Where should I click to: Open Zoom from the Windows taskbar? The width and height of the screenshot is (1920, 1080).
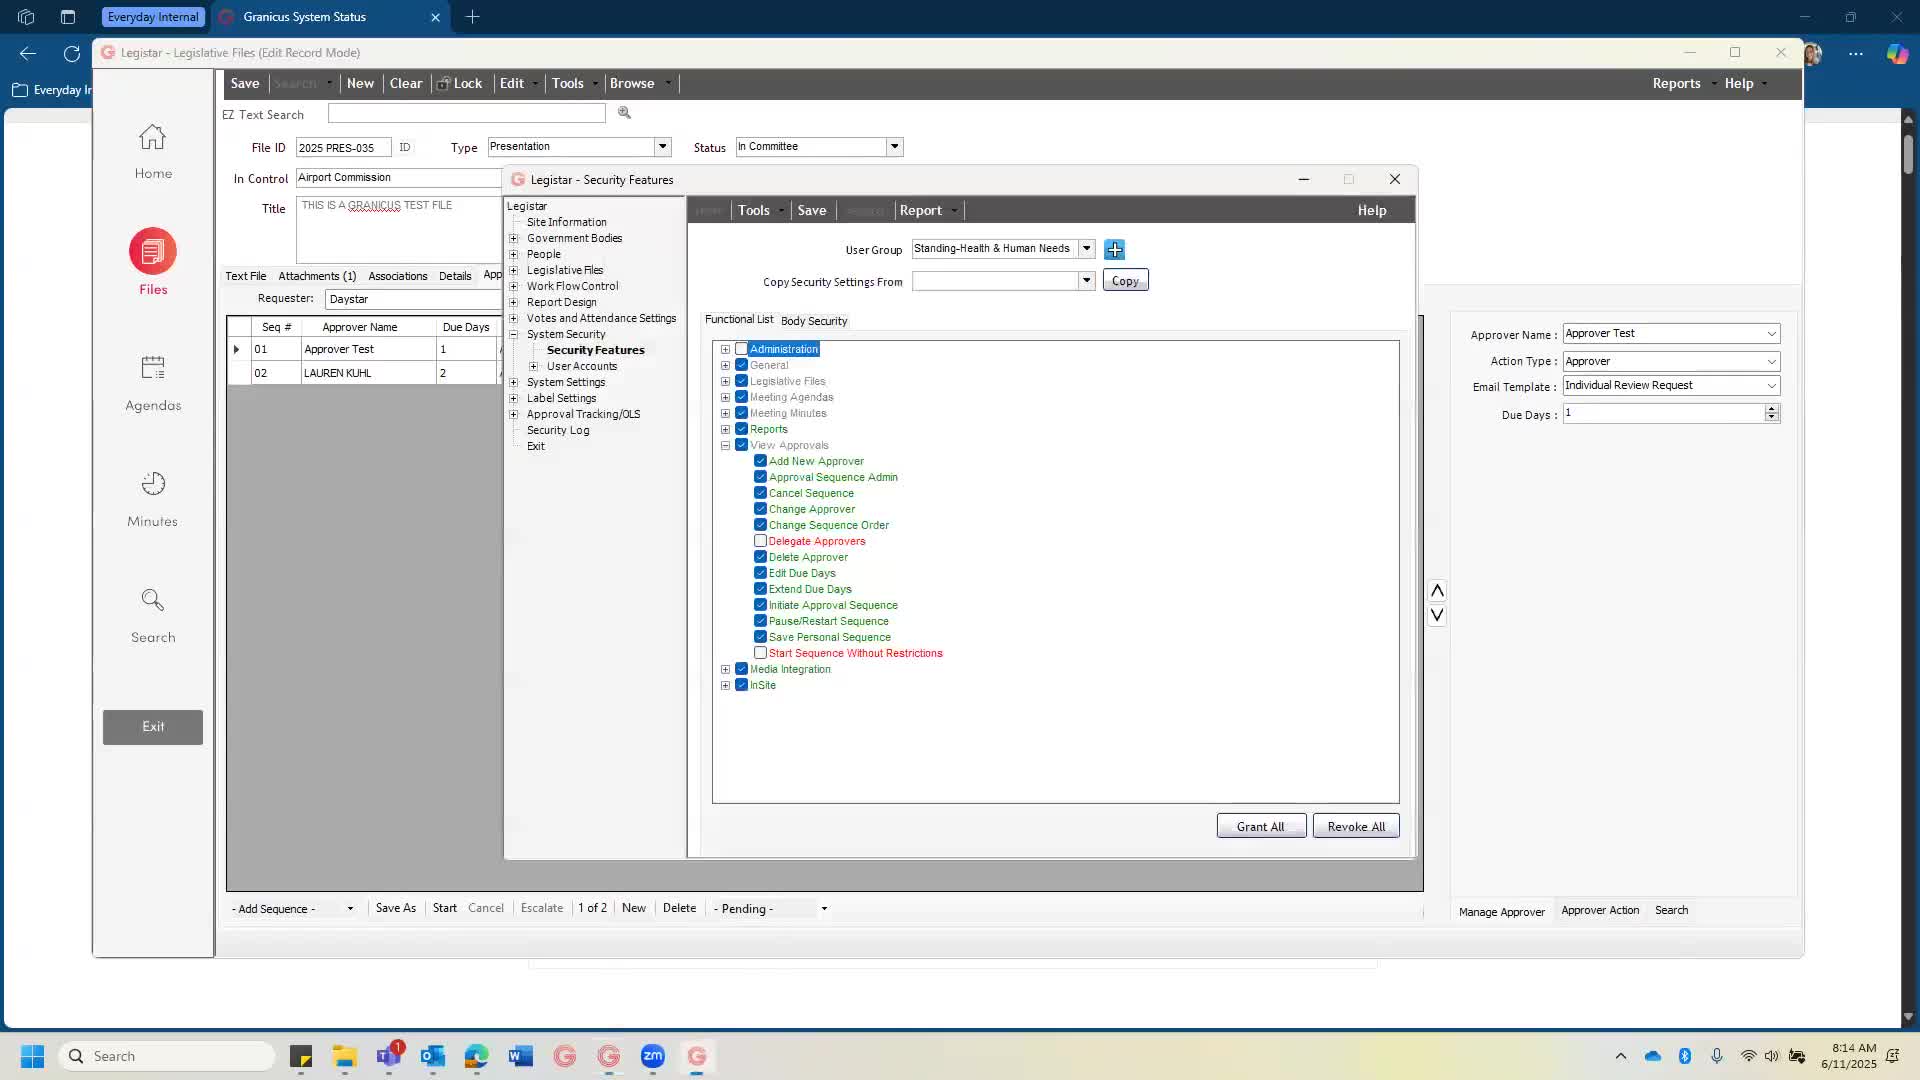pos(653,1056)
